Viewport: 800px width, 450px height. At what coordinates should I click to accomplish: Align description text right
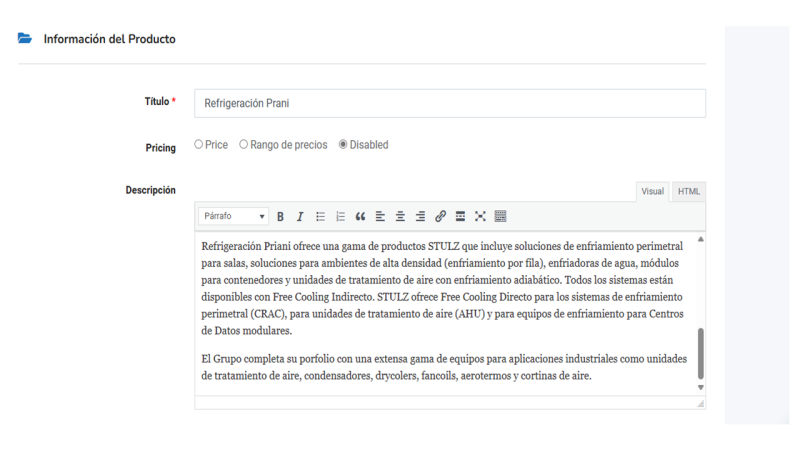[420, 216]
